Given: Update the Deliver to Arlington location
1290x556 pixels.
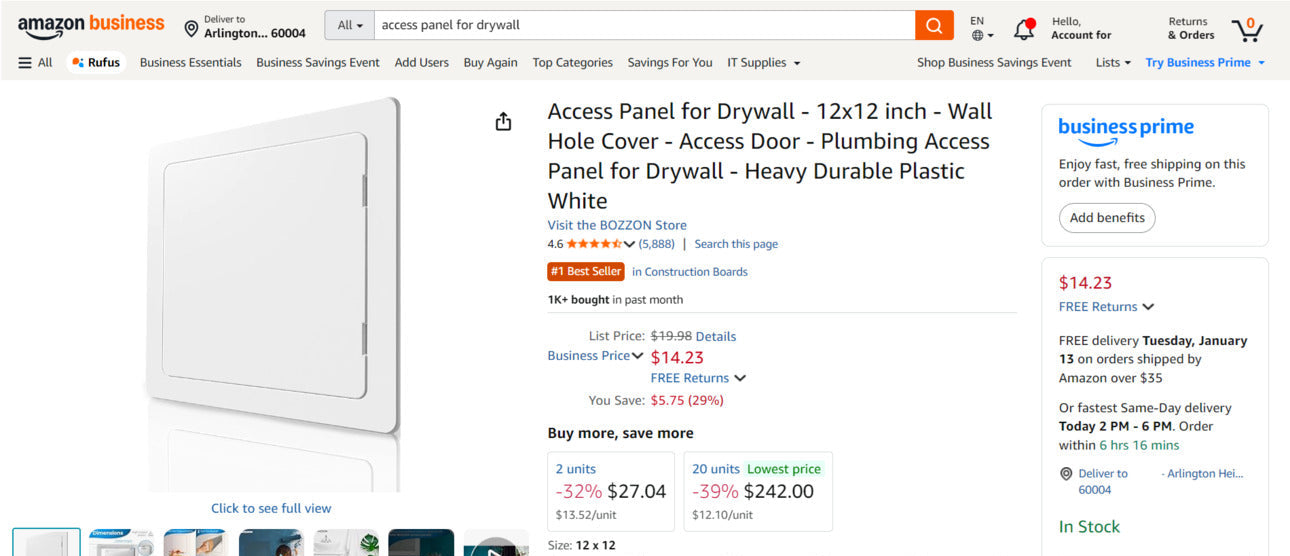Looking at the screenshot, I should (x=245, y=26).
